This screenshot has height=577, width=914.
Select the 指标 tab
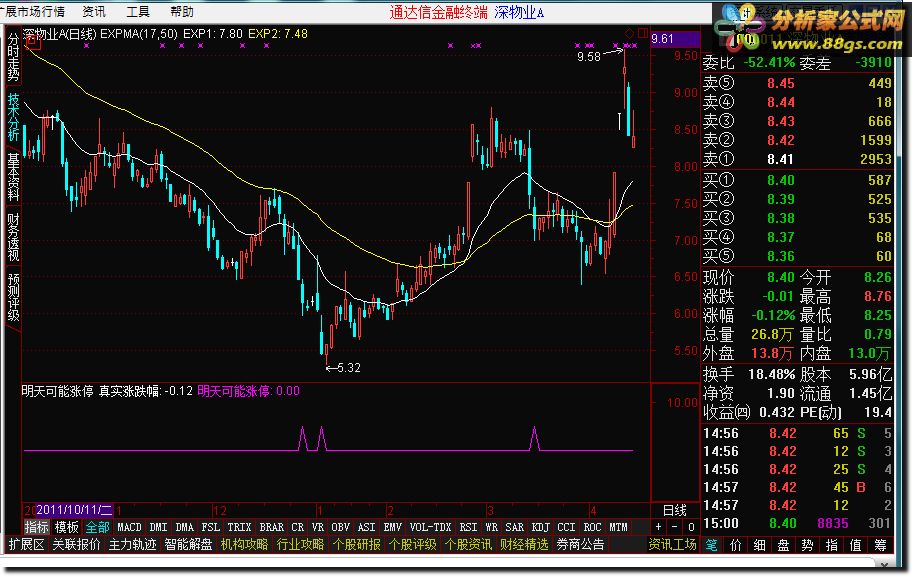pyautogui.click(x=36, y=527)
